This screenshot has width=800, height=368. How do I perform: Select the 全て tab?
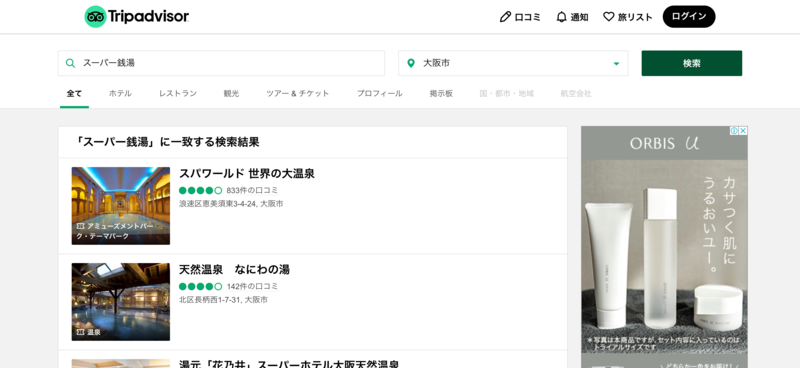coord(74,93)
